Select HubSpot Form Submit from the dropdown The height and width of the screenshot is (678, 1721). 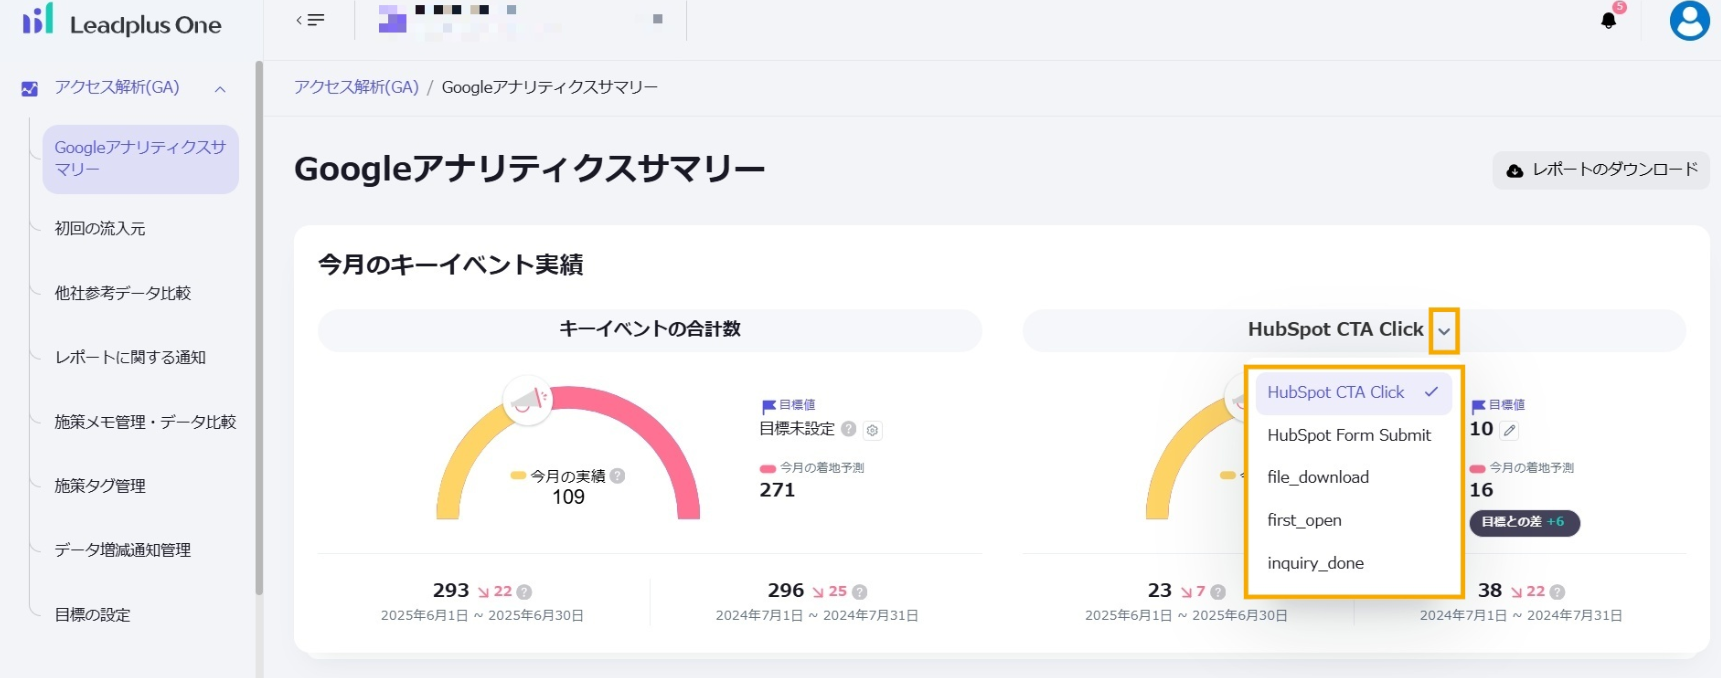tap(1349, 435)
